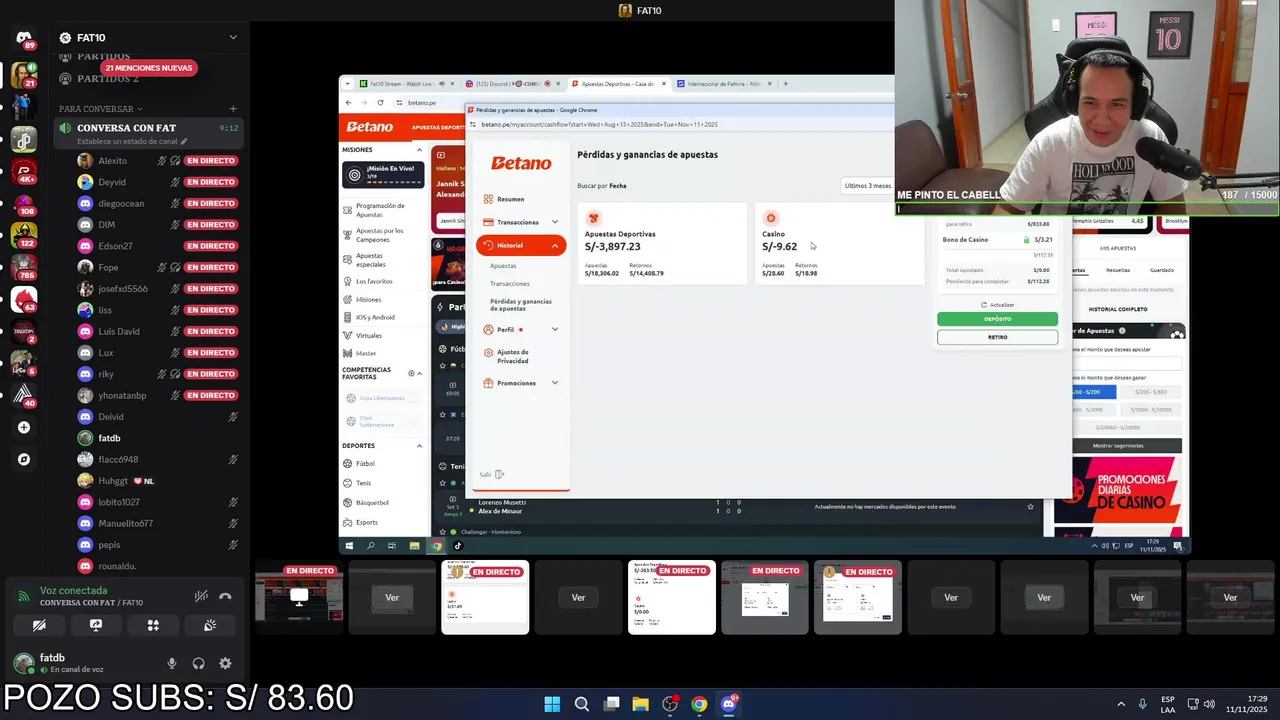Deafen audio with the headphones icon
The height and width of the screenshot is (720, 1280).
point(199,663)
